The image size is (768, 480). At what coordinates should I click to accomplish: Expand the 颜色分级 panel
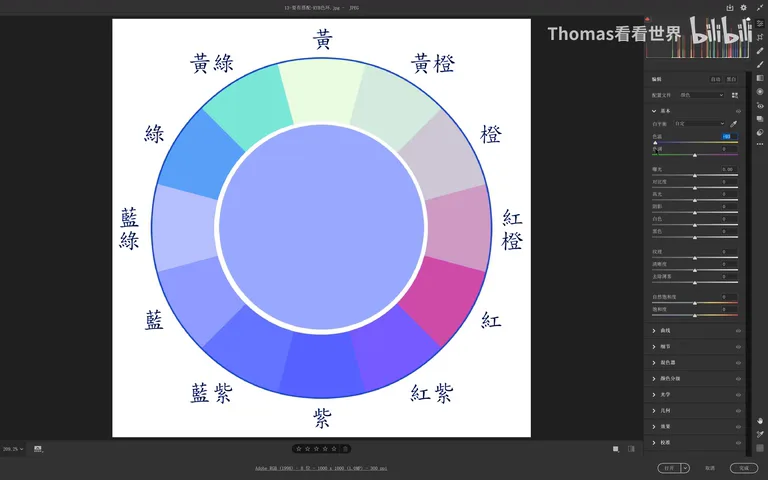coord(654,379)
